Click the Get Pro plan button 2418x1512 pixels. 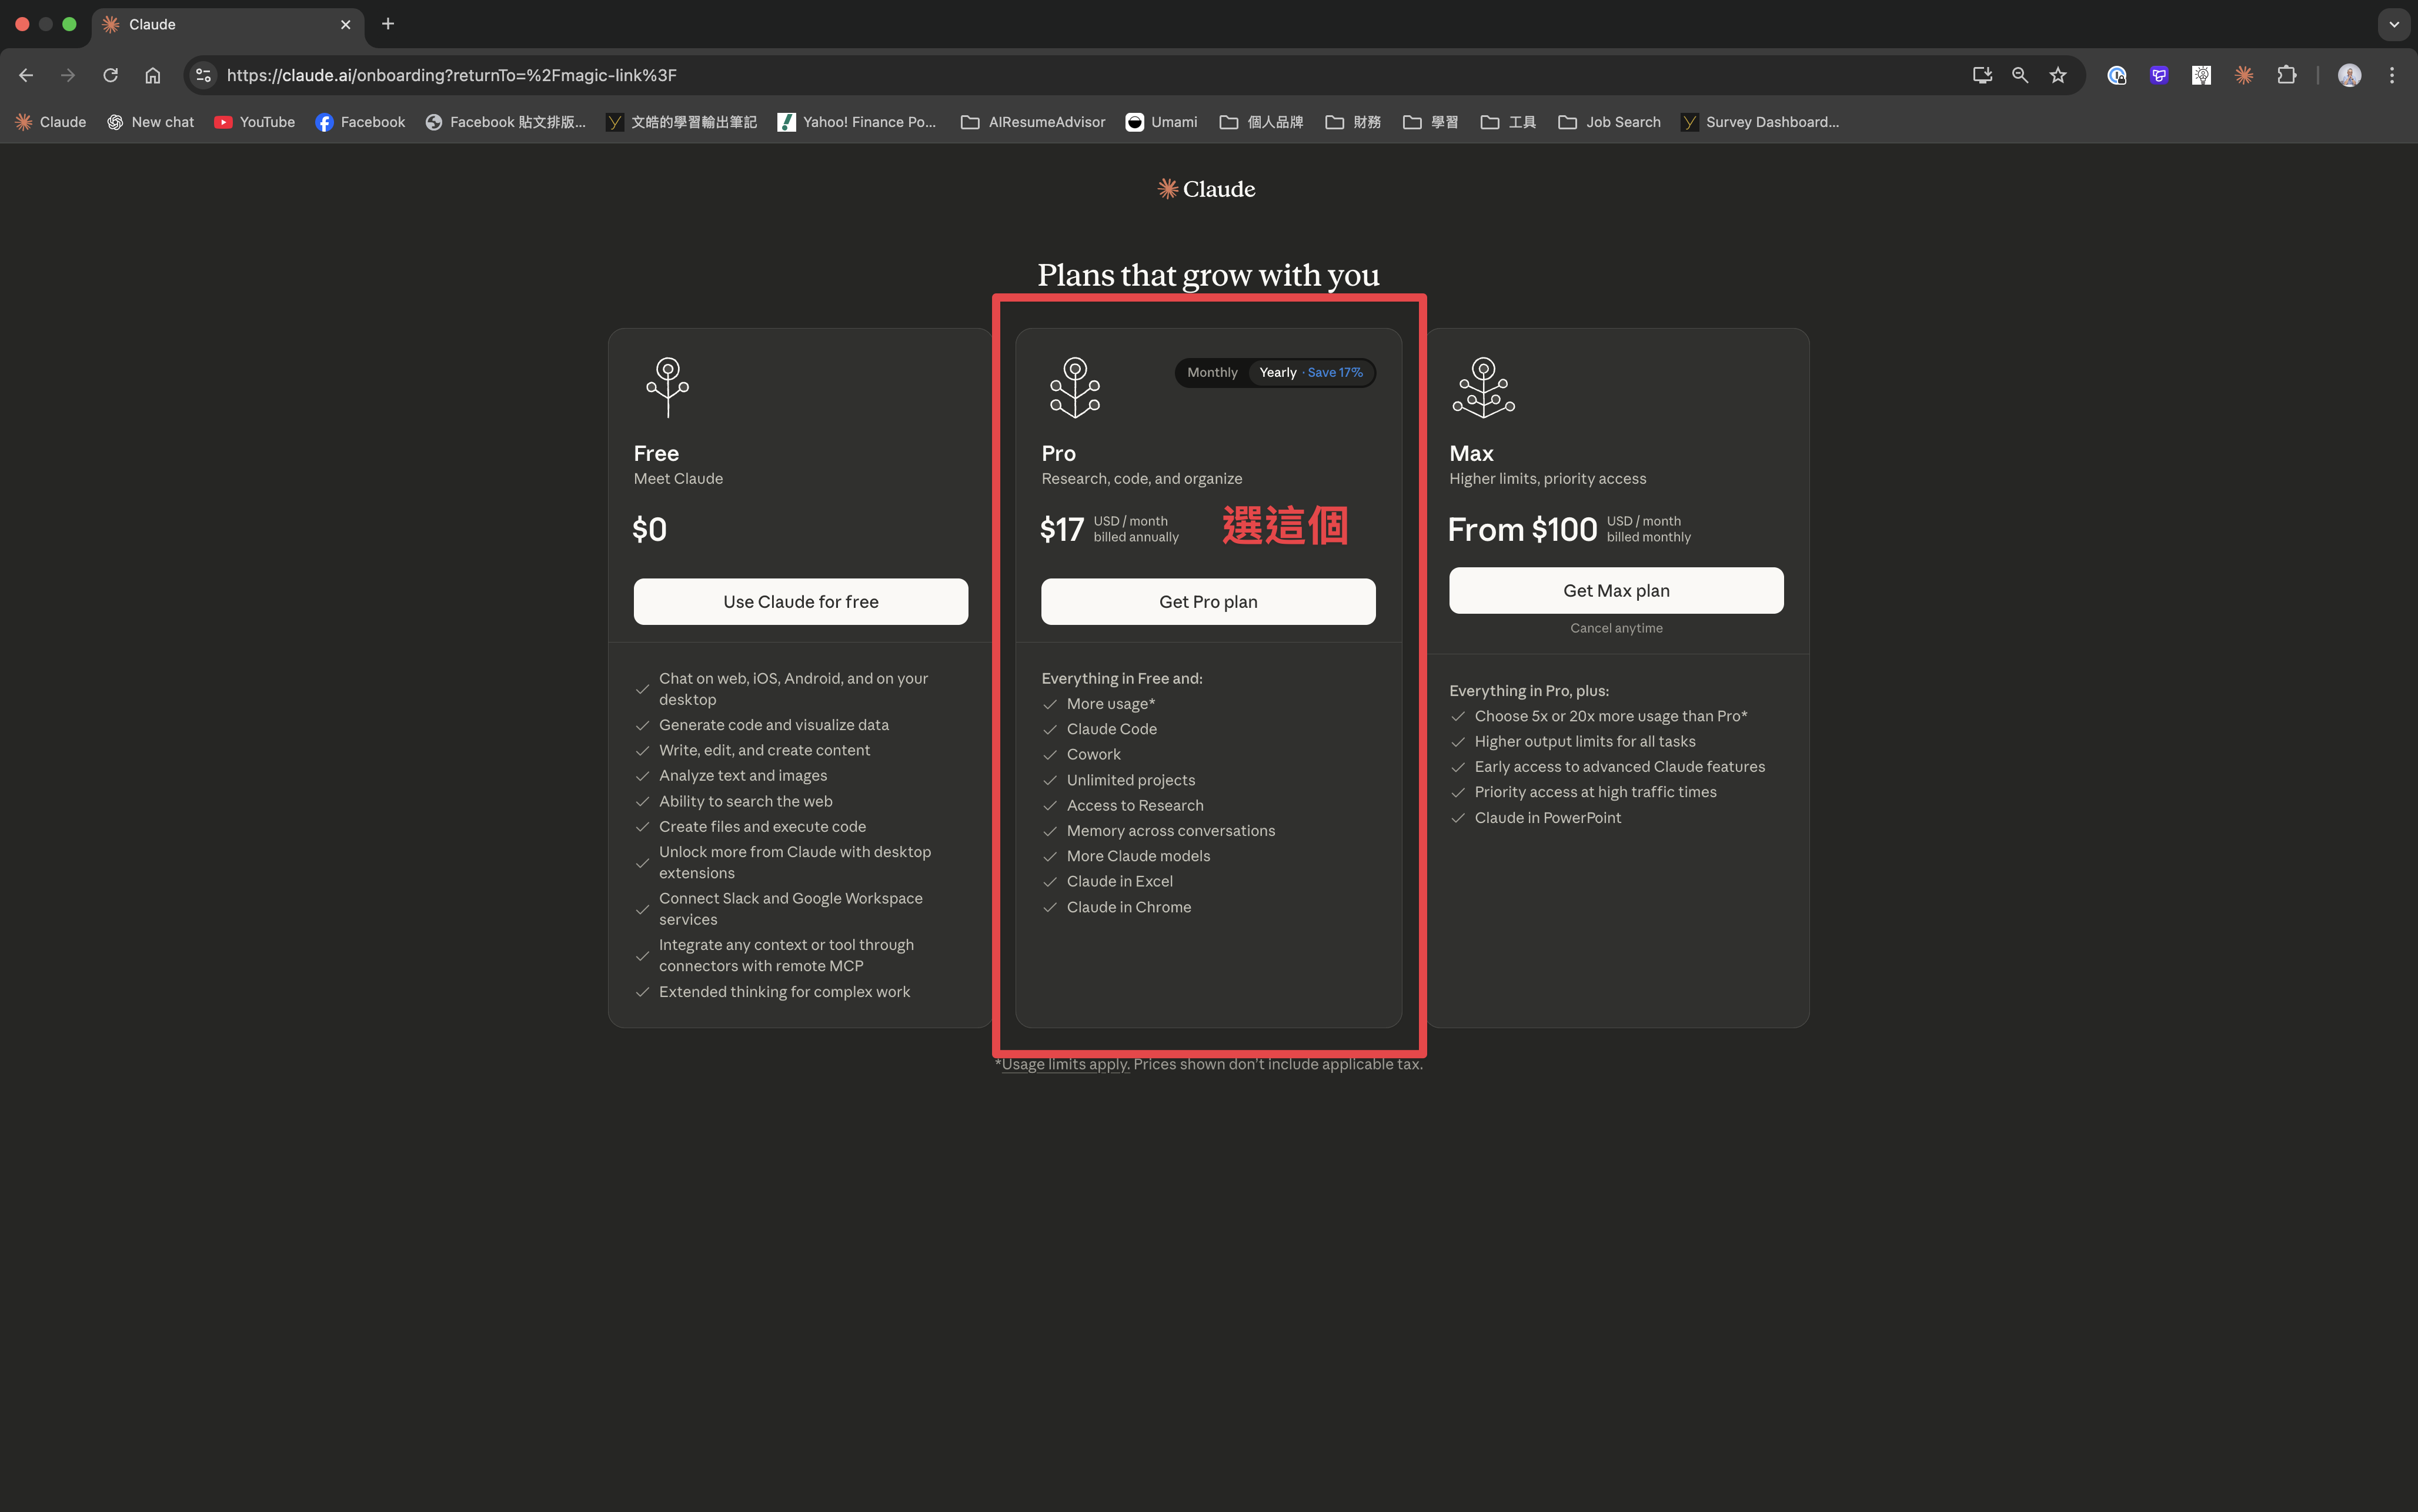tap(1208, 601)
